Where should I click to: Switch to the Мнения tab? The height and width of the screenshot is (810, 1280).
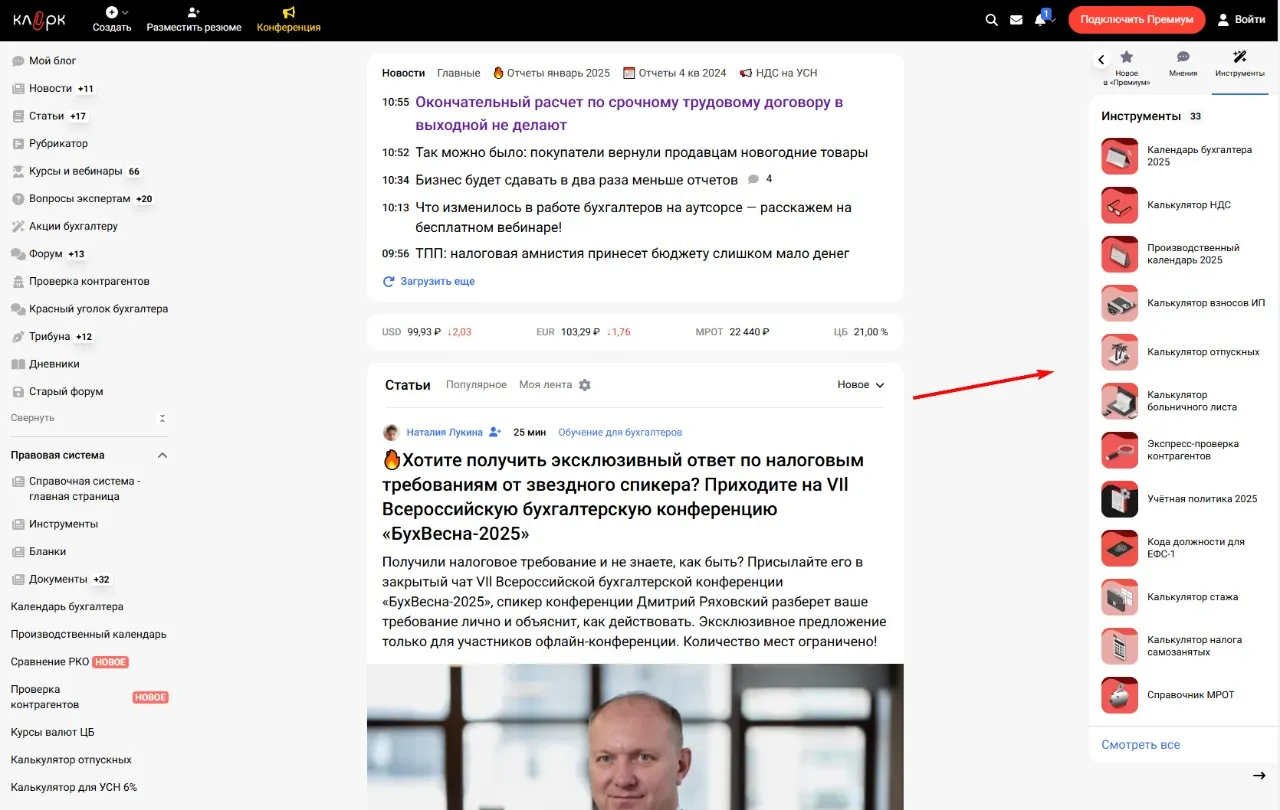[x=1183, y=65]
